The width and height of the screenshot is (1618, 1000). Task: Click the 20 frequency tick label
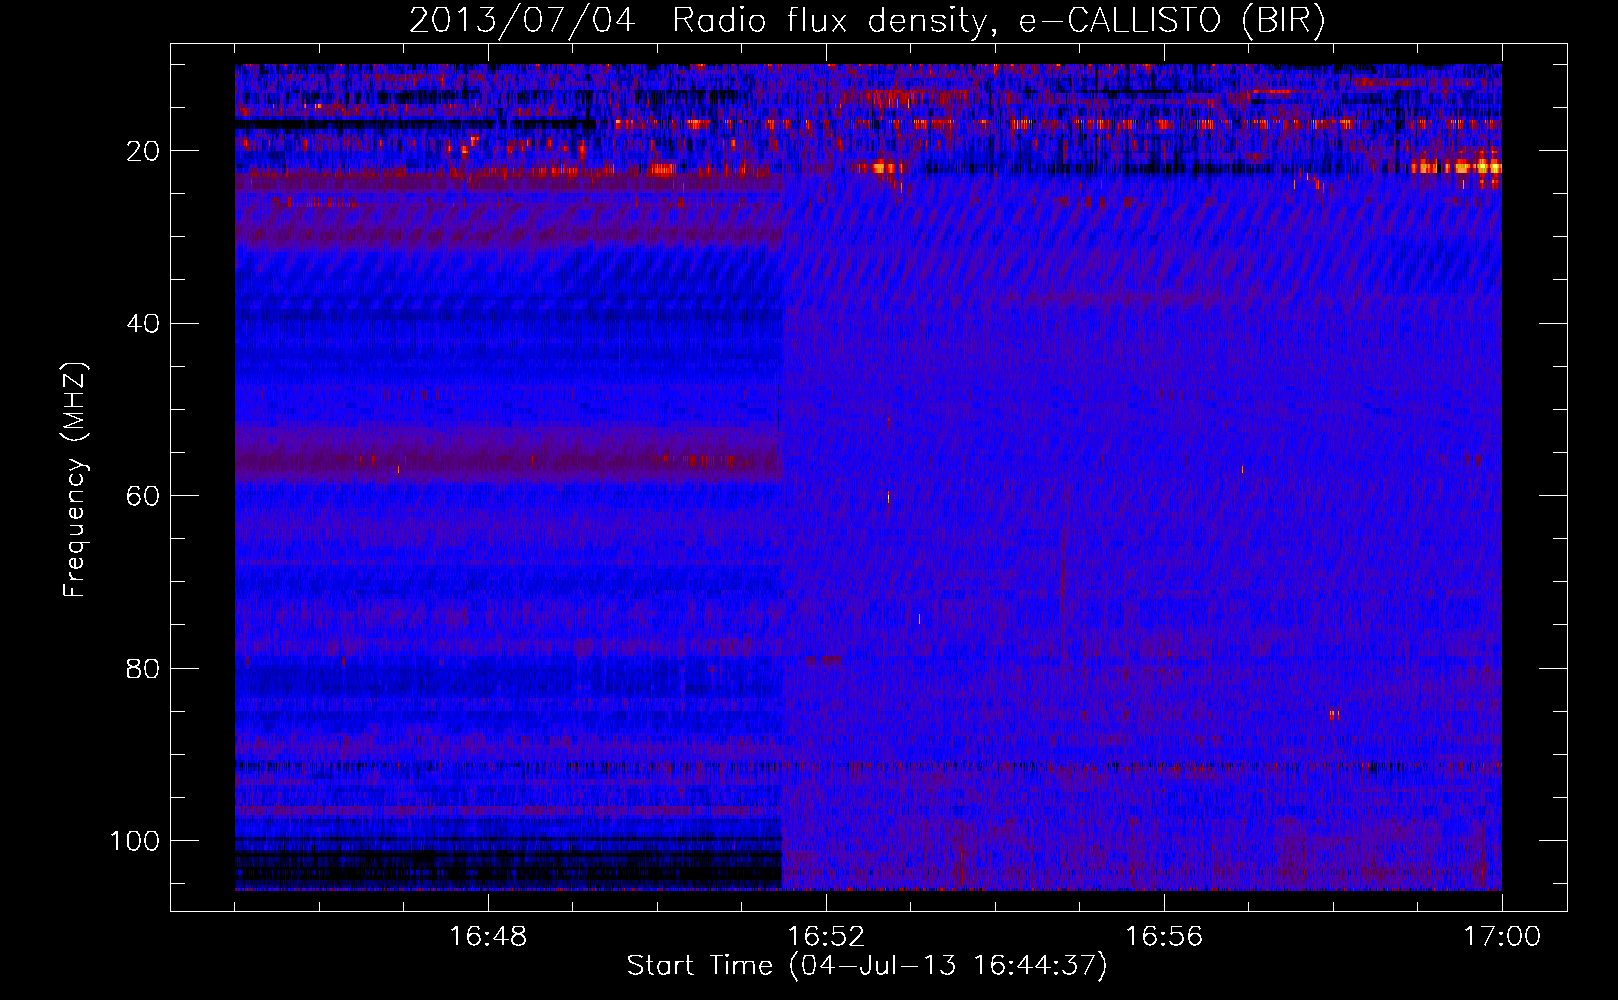click(144, 151)
